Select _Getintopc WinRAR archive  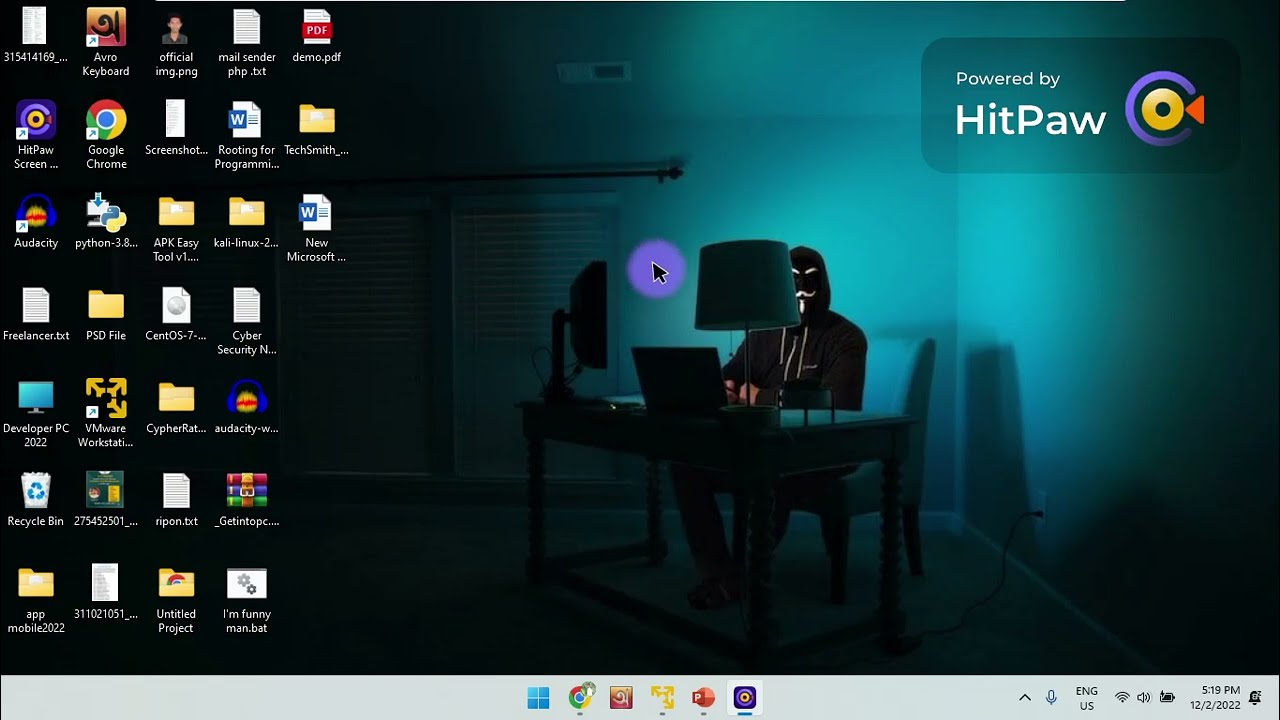pyautogui.click(x=246, y=499)
